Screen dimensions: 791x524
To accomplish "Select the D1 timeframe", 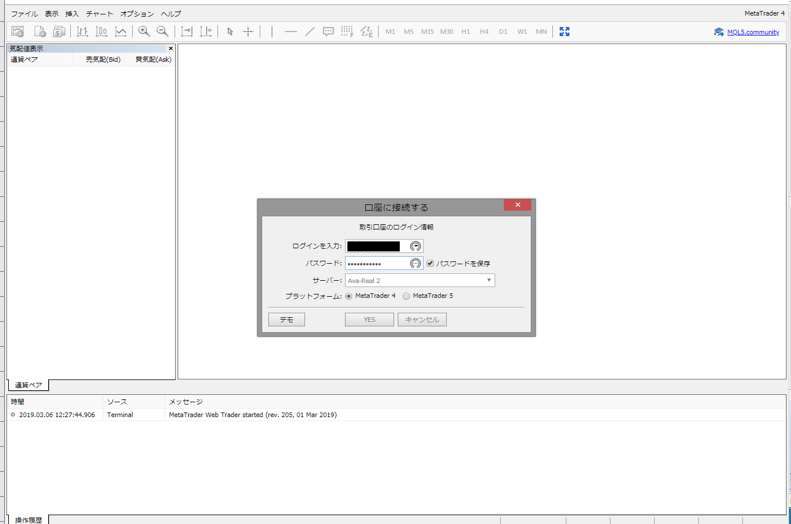I will (503, 32).
